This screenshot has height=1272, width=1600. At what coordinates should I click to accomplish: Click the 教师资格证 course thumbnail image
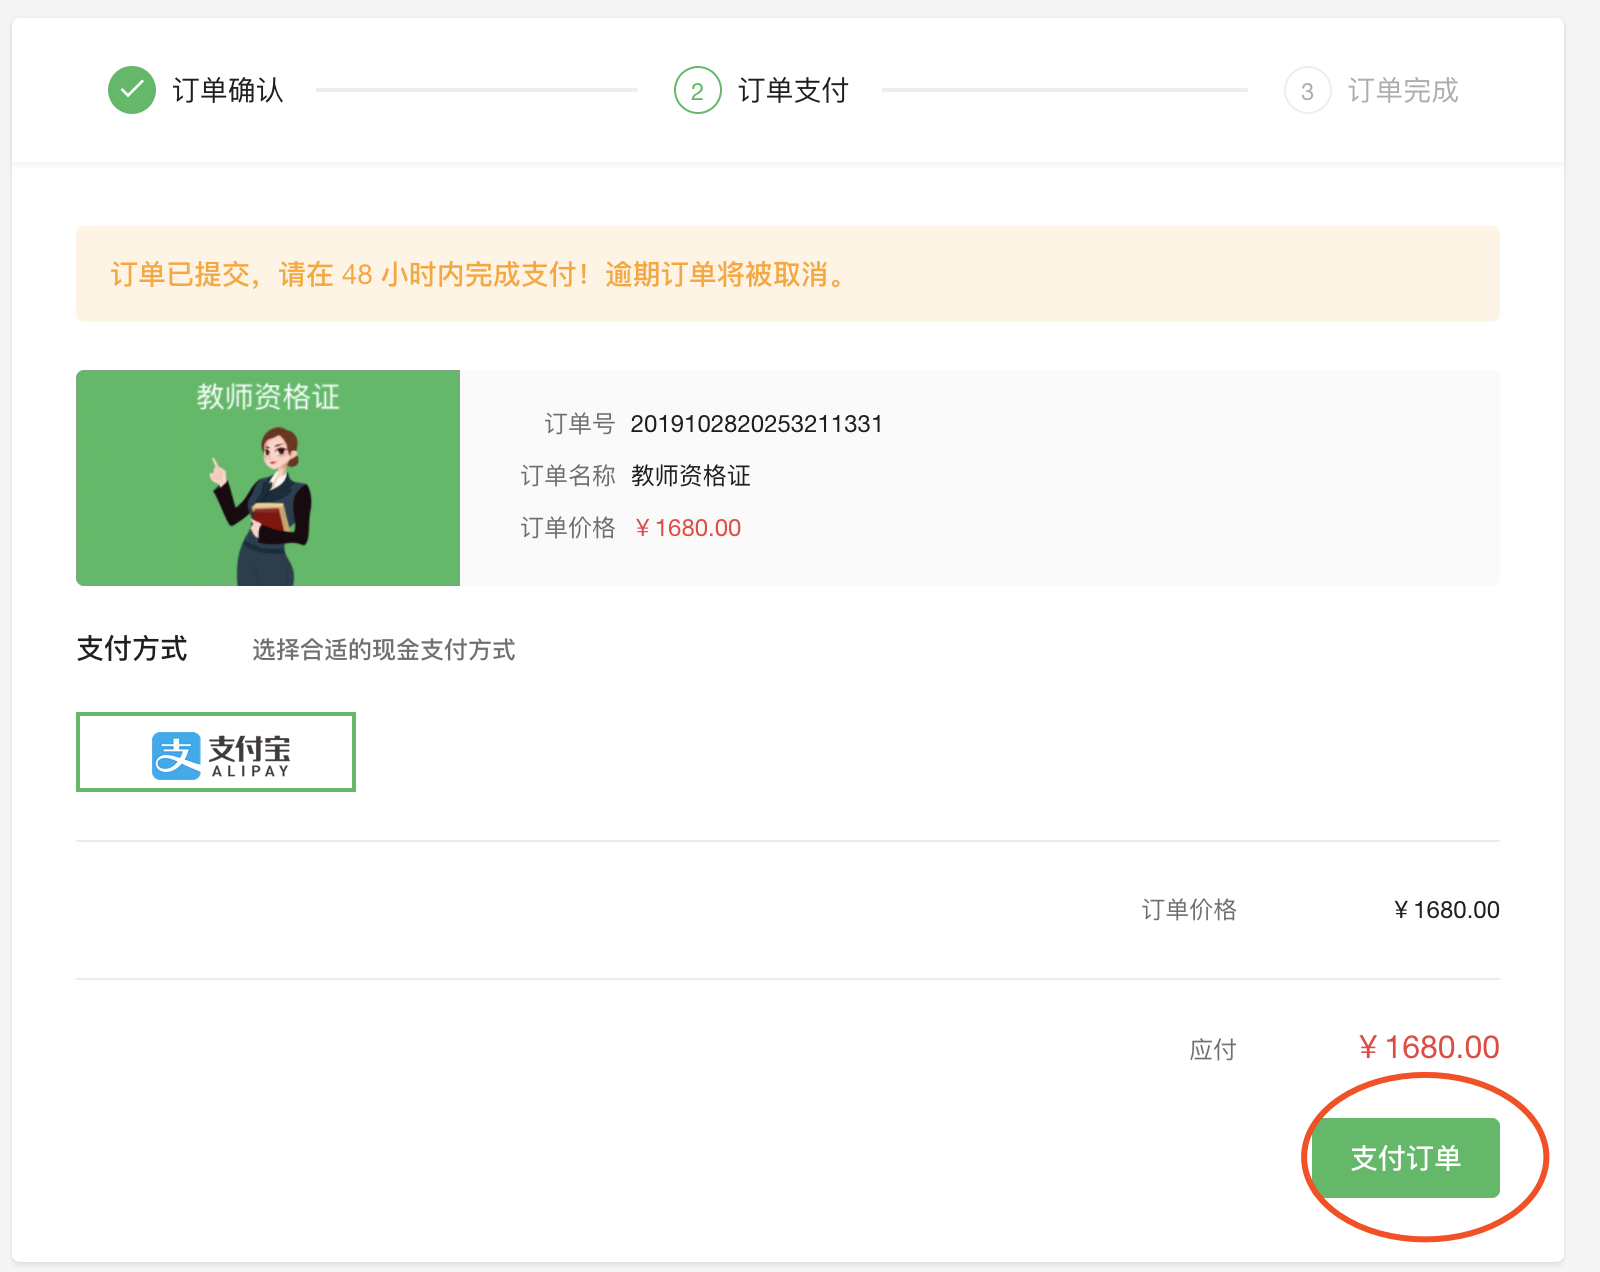click(x=268, y=478)
